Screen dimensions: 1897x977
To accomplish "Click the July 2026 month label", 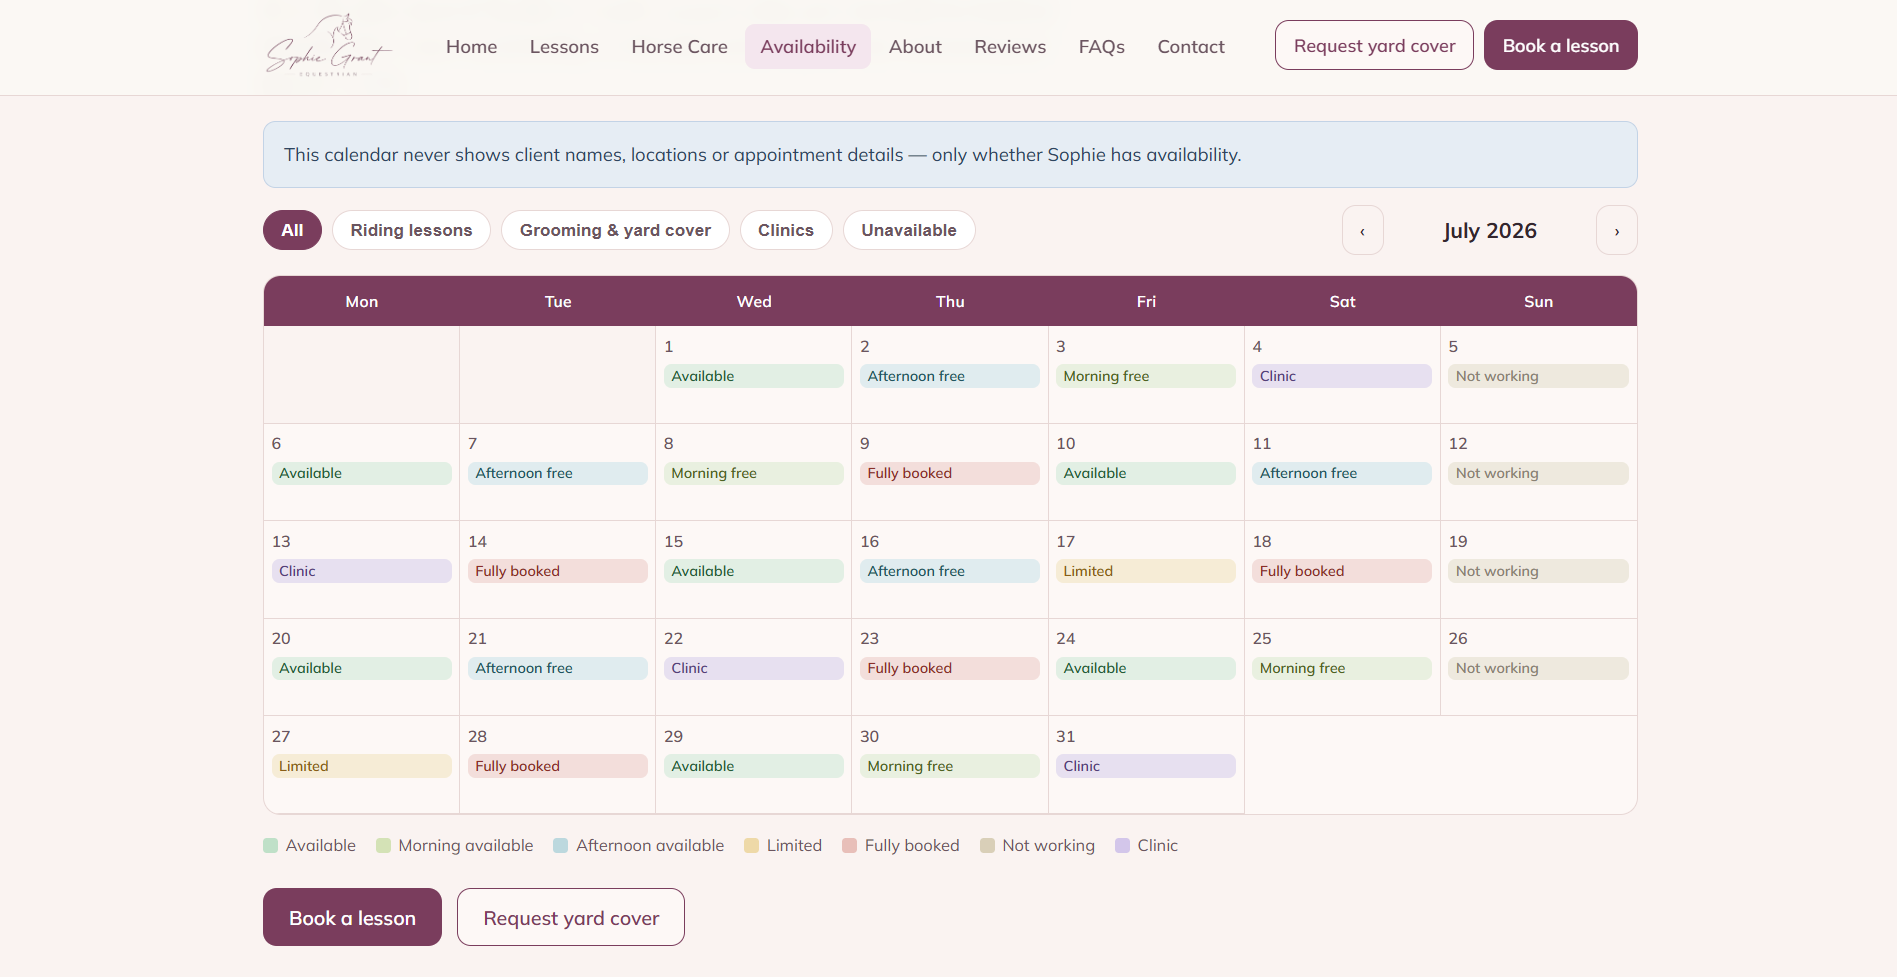I will (x=1489, y=231).
